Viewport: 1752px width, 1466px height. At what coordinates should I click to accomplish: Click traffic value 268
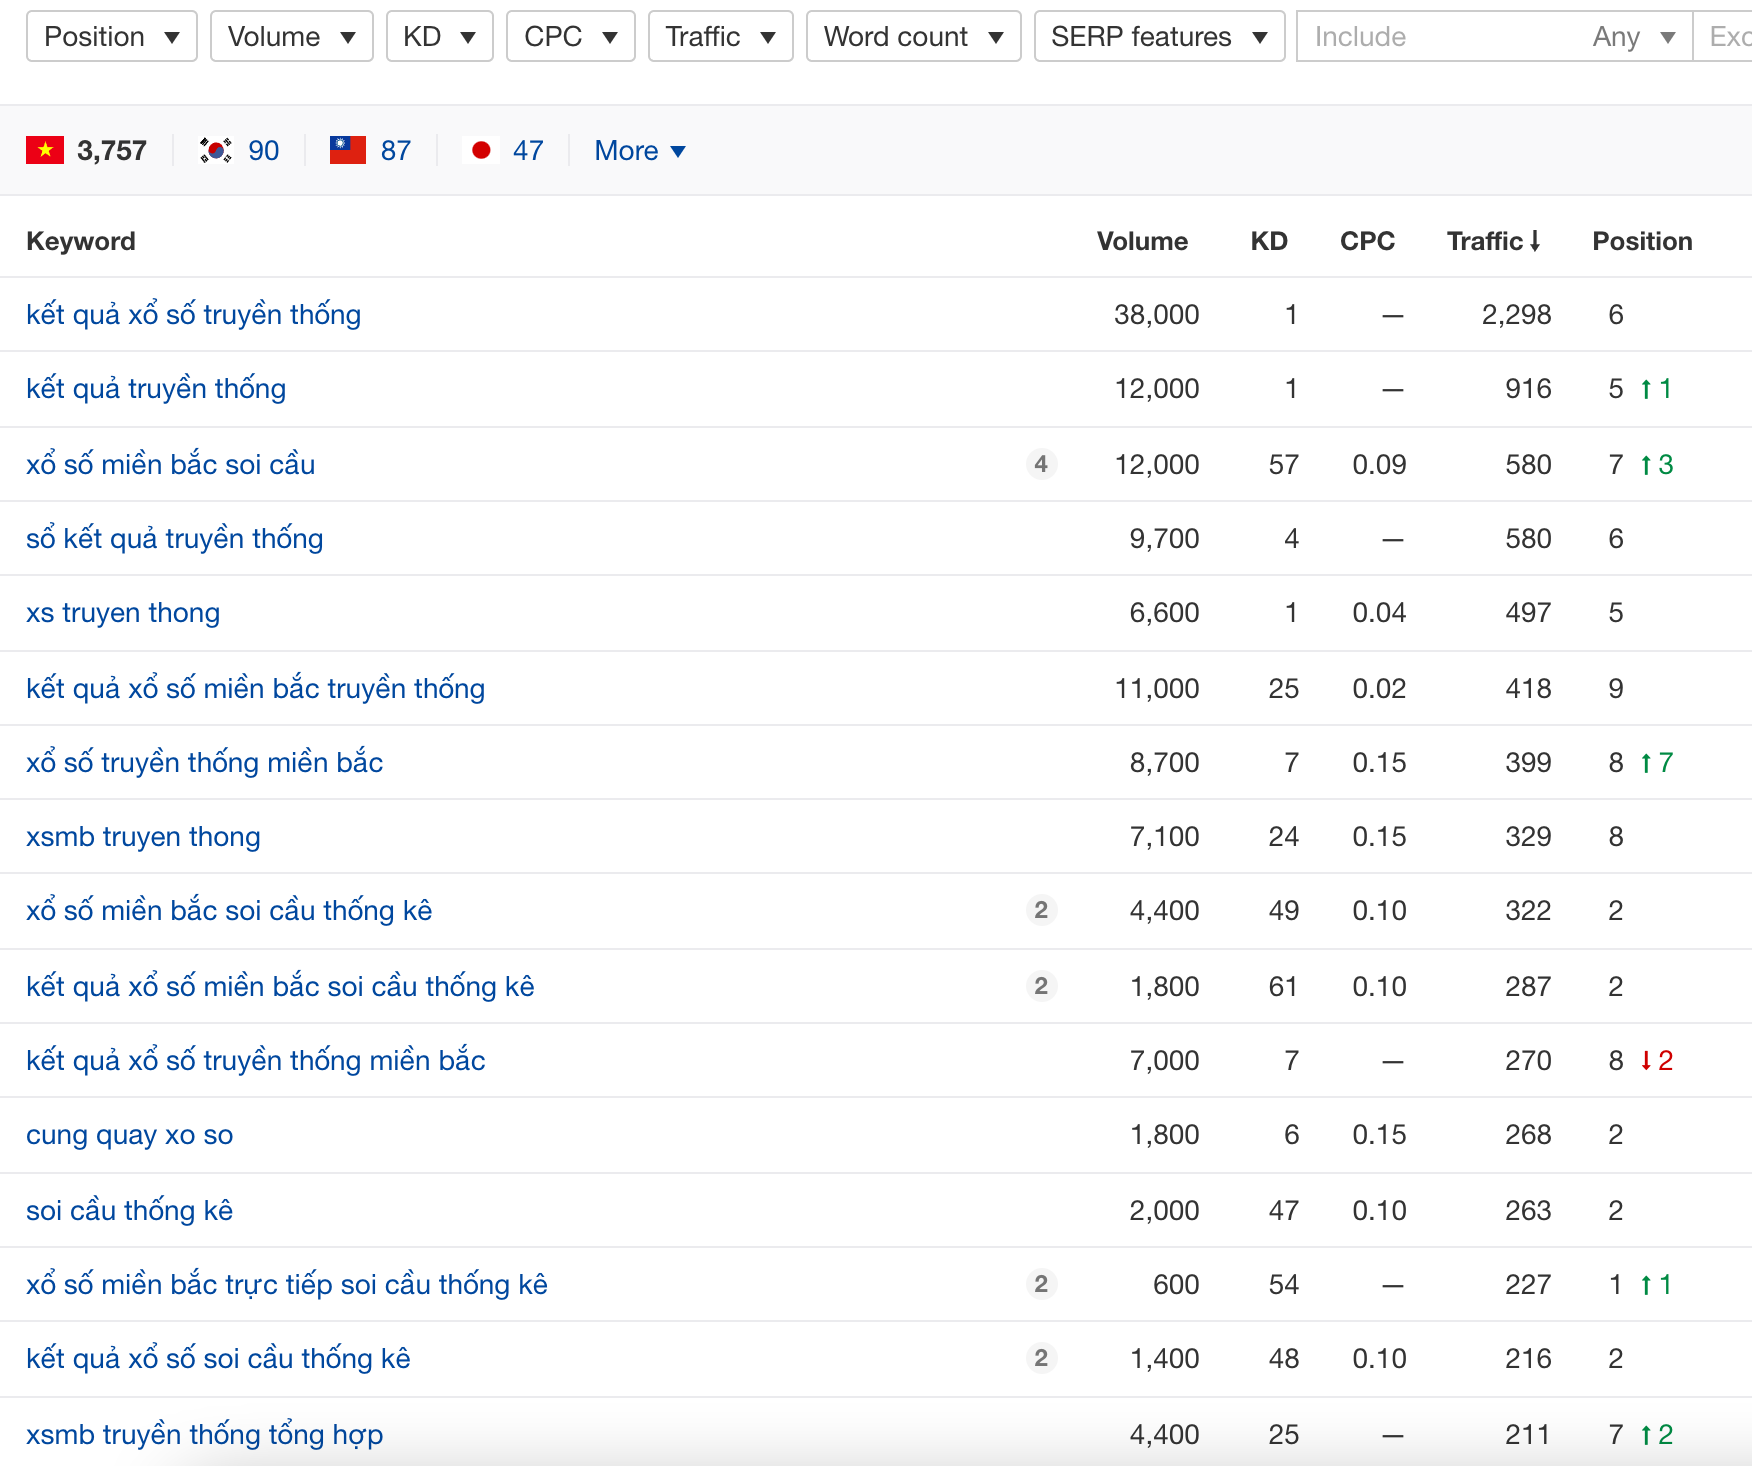[1528, 1134]
